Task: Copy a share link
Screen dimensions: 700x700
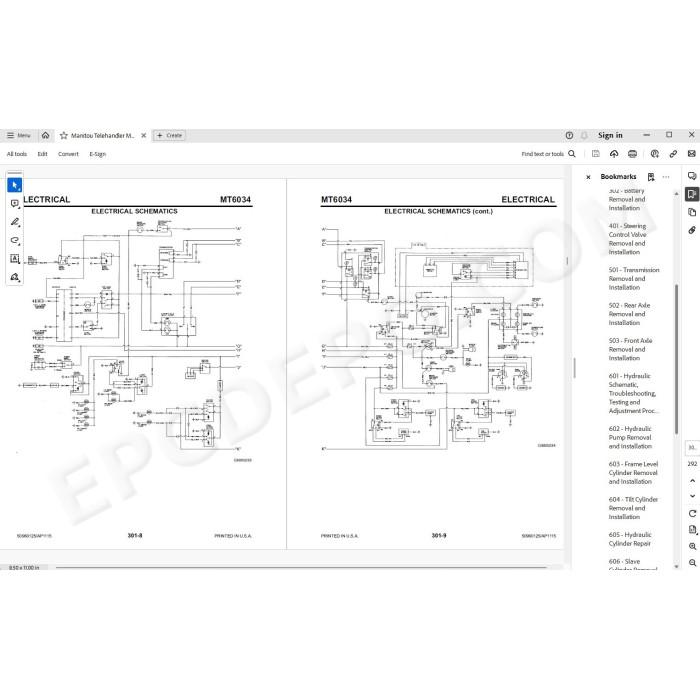Action: point(673,154)
